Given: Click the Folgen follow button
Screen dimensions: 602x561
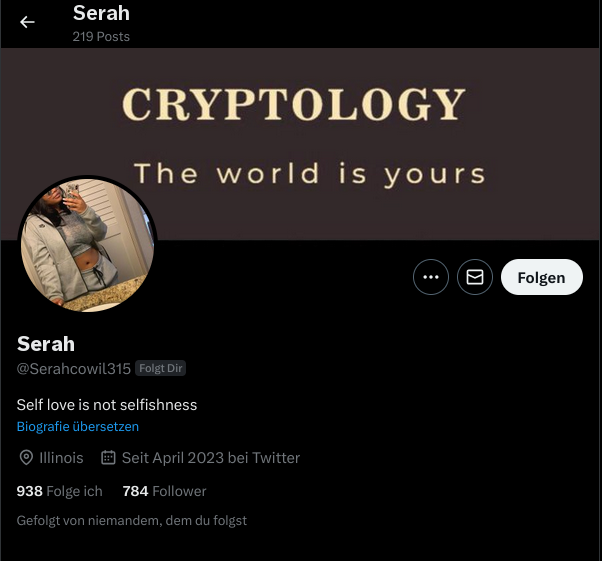Looking at the screenshot, I should pyautogui.click(x=542, y=277).
